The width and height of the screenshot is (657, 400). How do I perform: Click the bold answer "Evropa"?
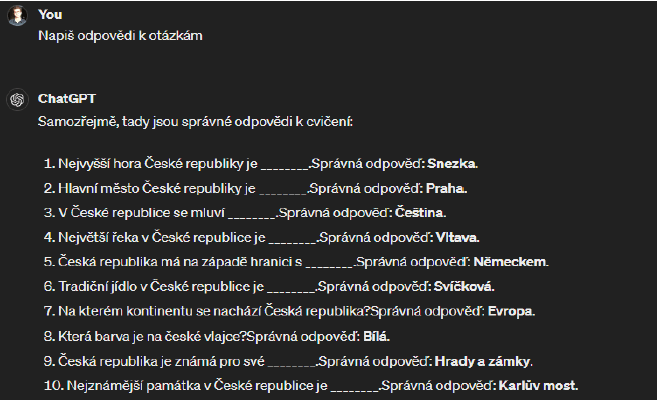coord(511,311)
